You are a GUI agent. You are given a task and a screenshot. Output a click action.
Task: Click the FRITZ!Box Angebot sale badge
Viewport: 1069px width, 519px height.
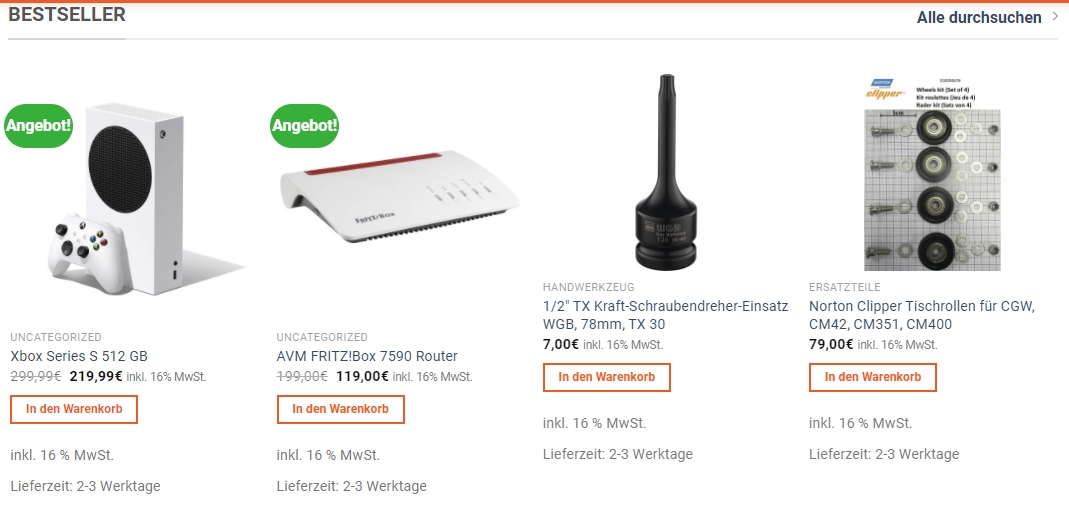click(304, 125)
